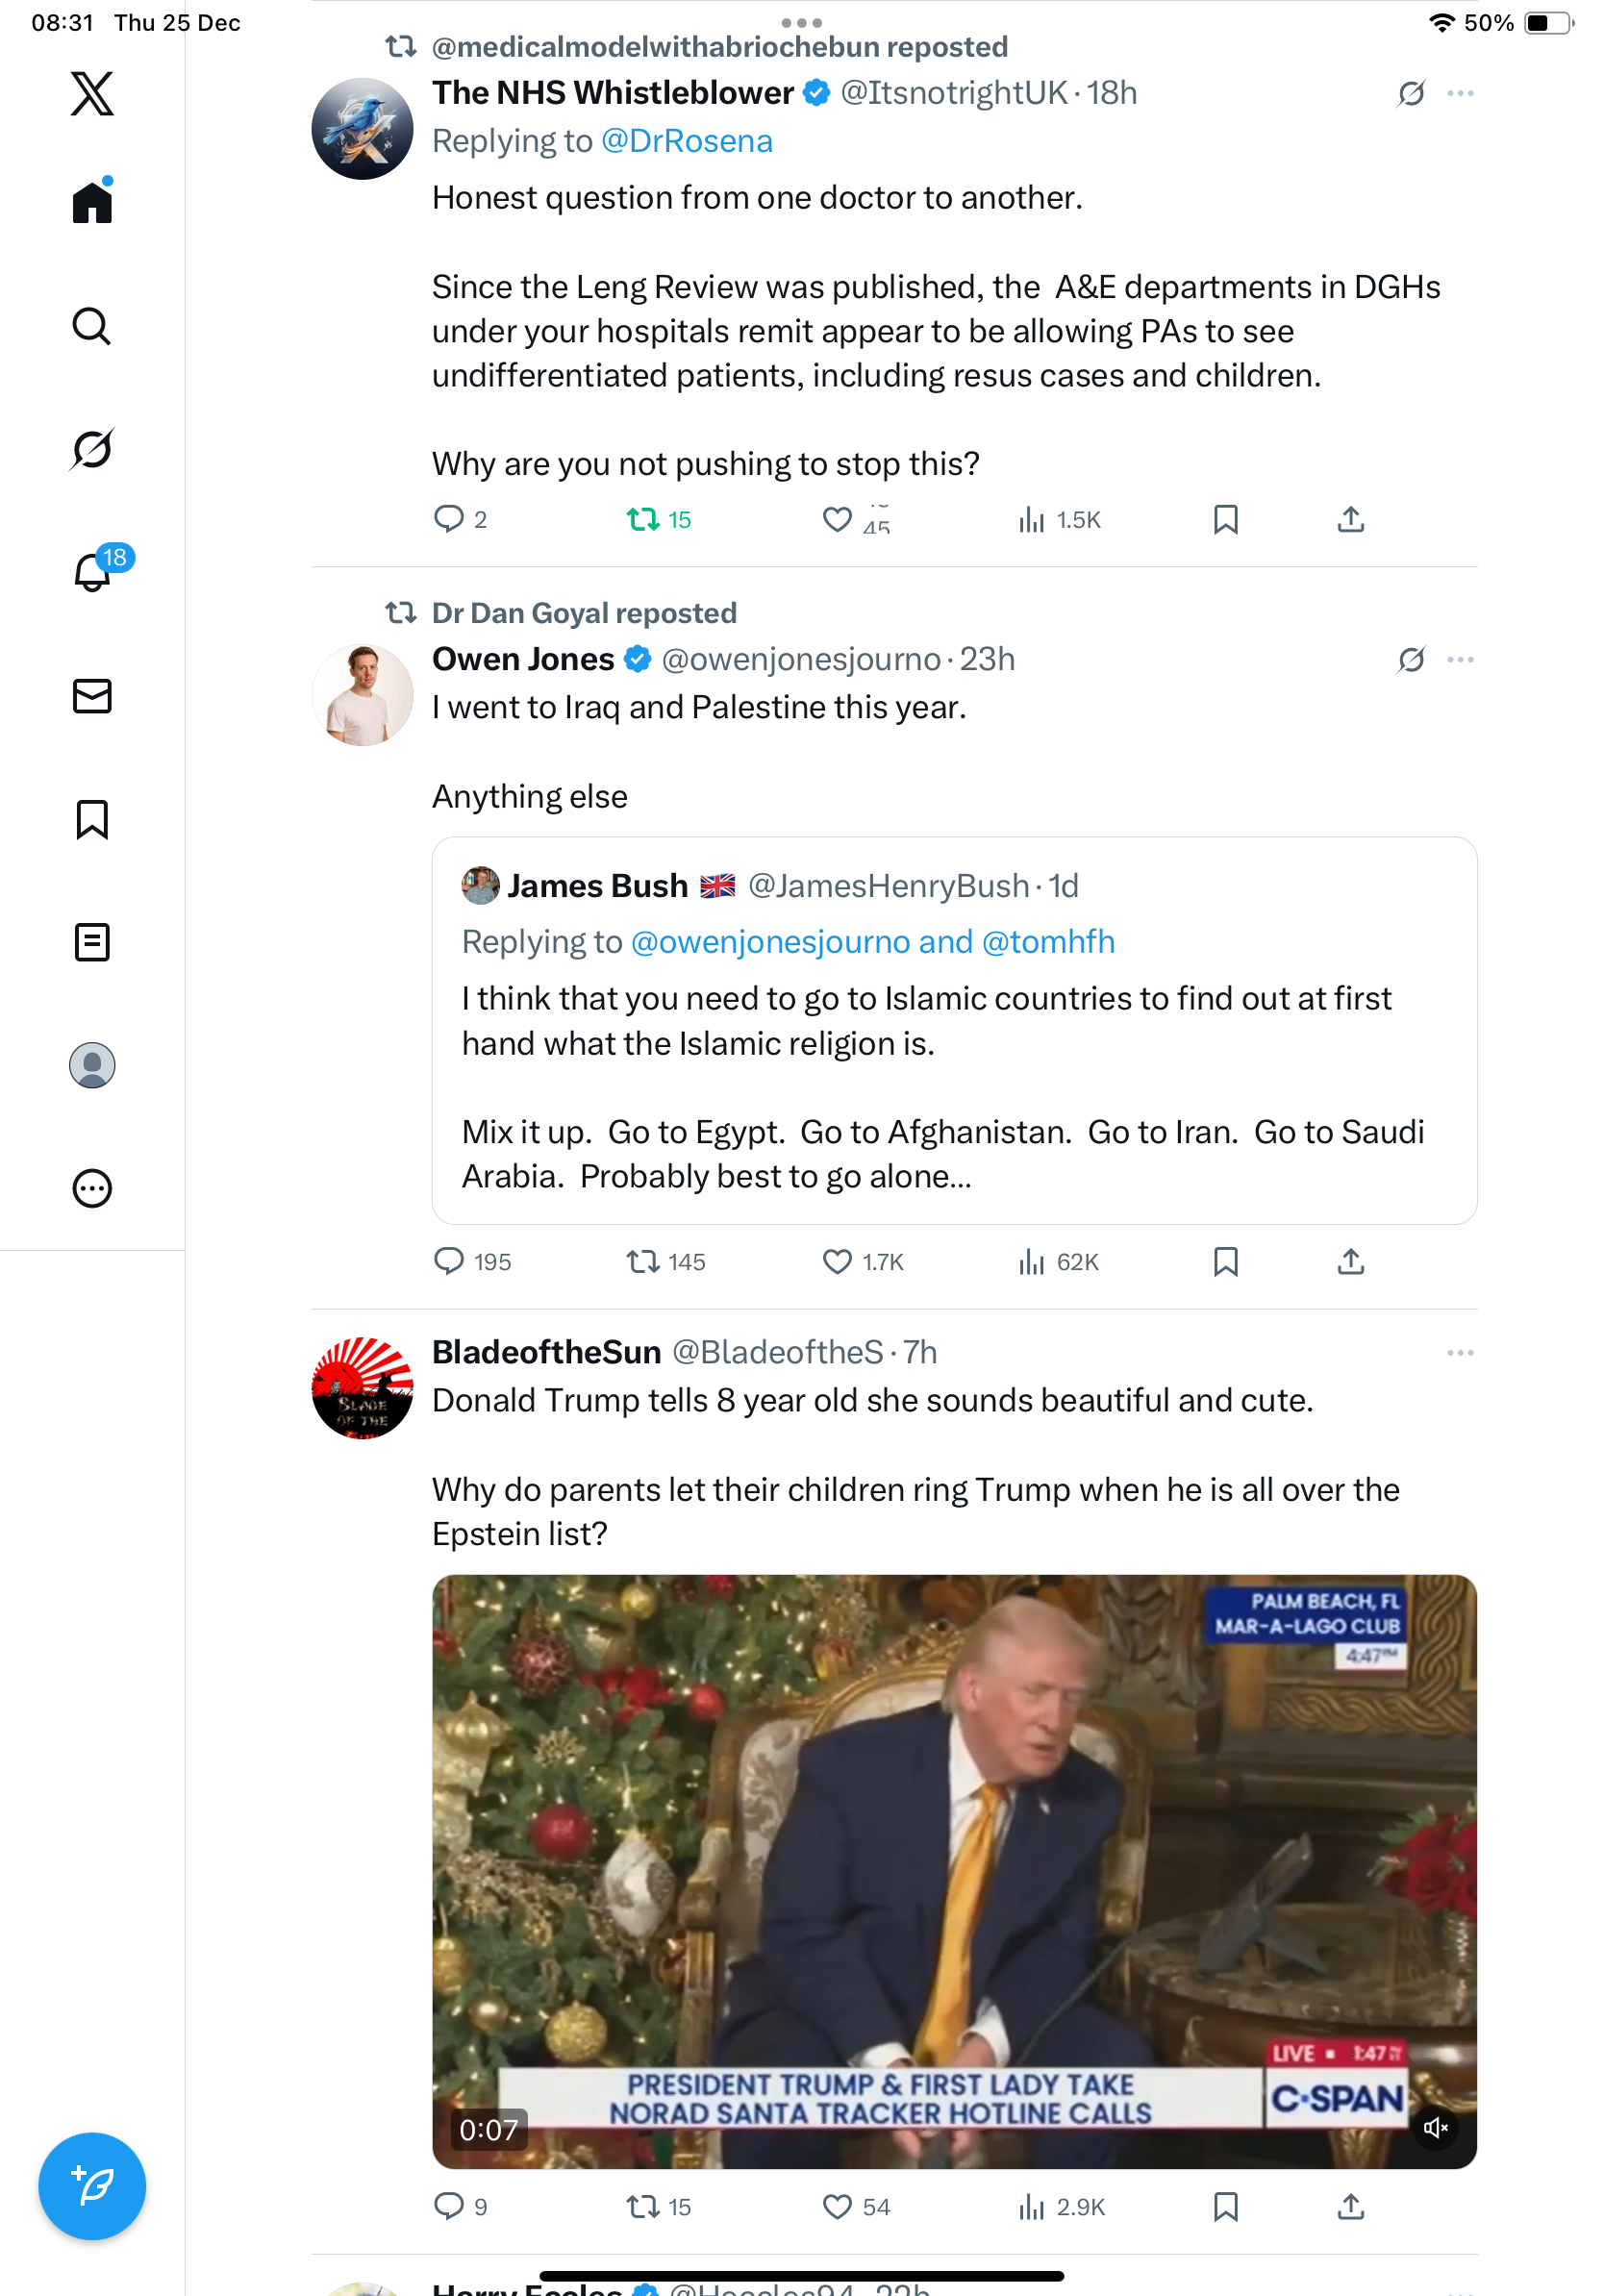The width and height of the screenshot is (1604, 2296).
Task: Open the More circle menu in sidebar
Action: (x=92, y=1188)
